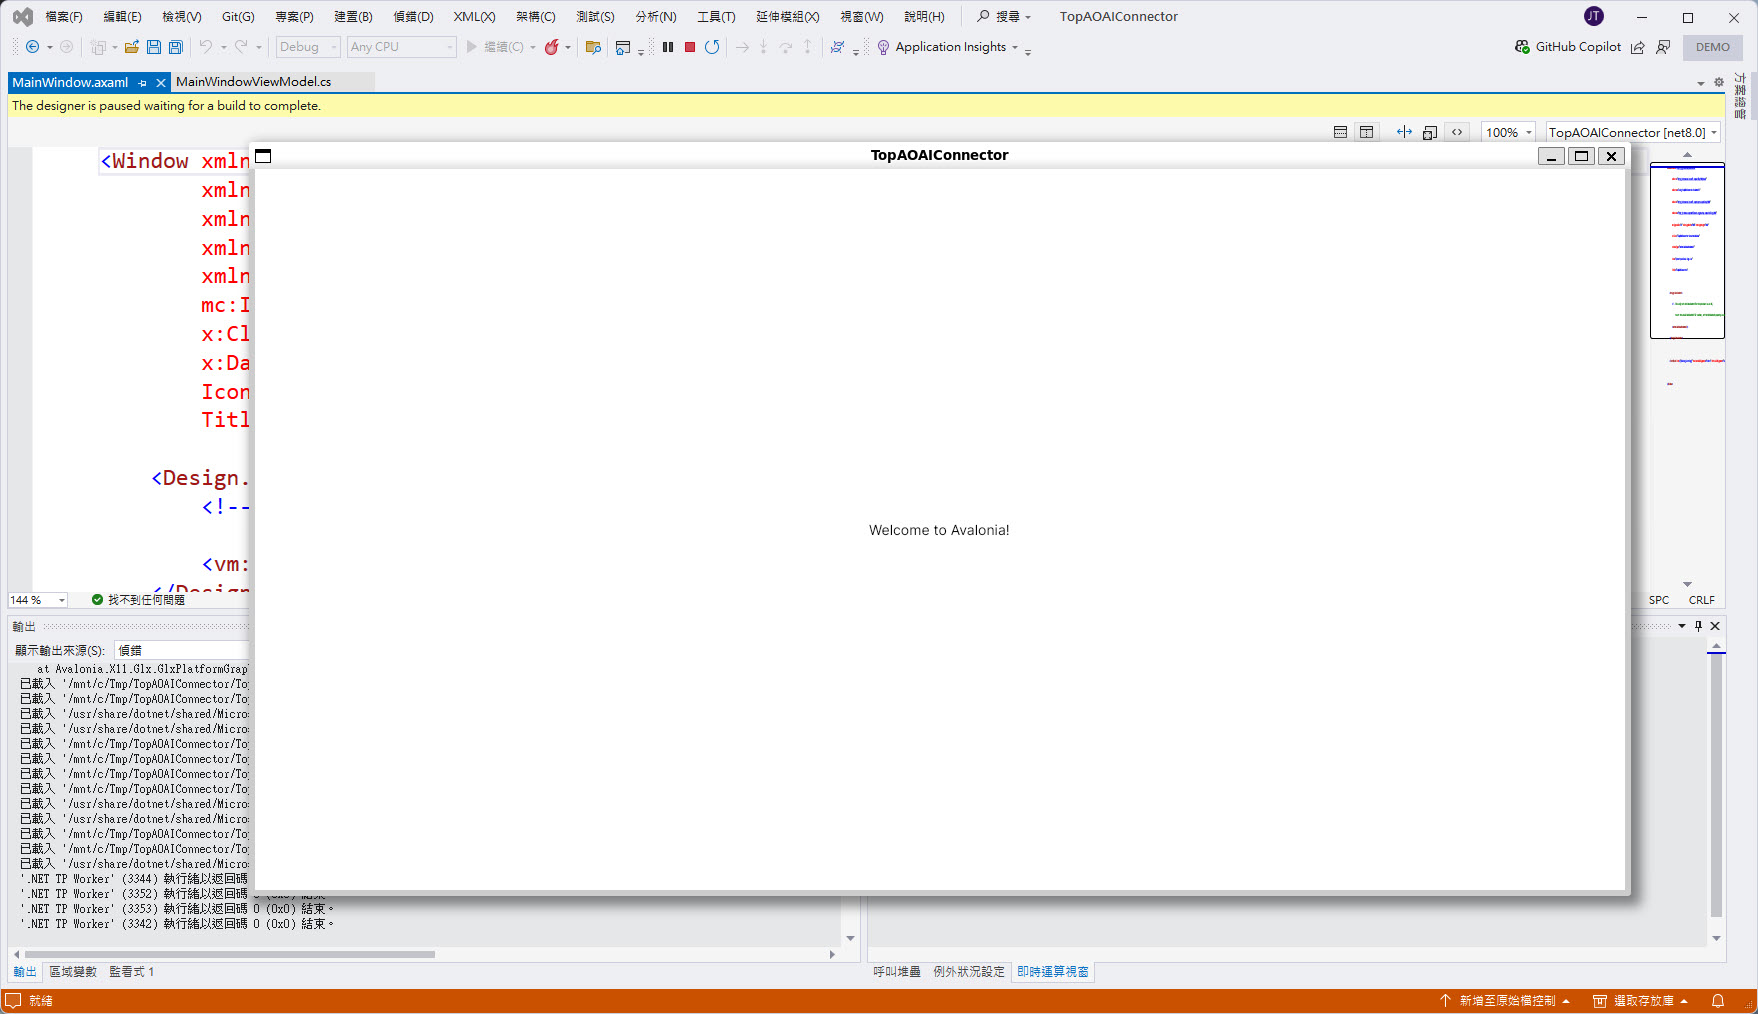The image size is (1758, 1014).
Task: Click the Application Insights lightbulb icon
Action: point(883,47)
